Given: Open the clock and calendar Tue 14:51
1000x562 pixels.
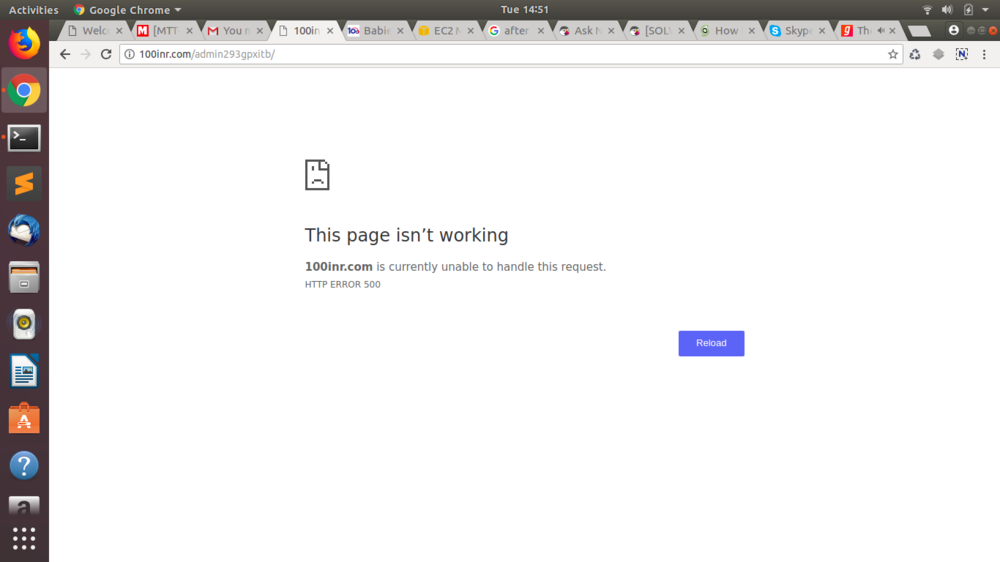Looking at the screenshot, I should pos(524,10).
